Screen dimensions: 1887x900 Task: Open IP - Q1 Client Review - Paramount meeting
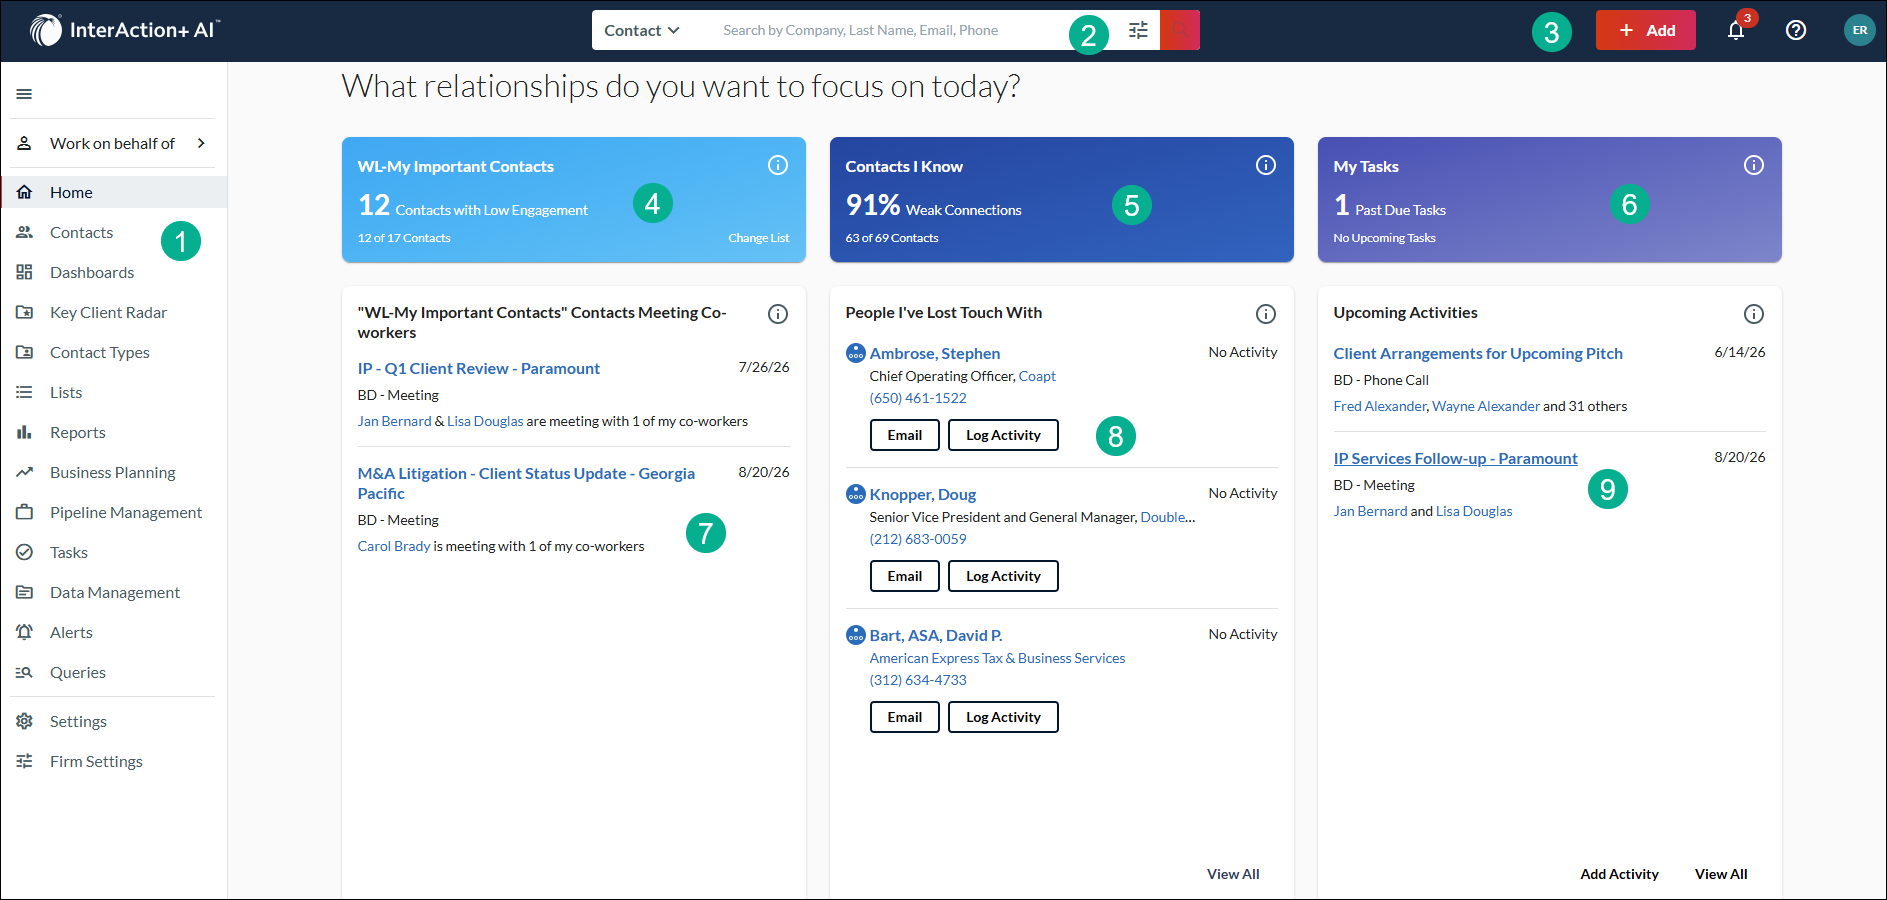pos(479,369)
